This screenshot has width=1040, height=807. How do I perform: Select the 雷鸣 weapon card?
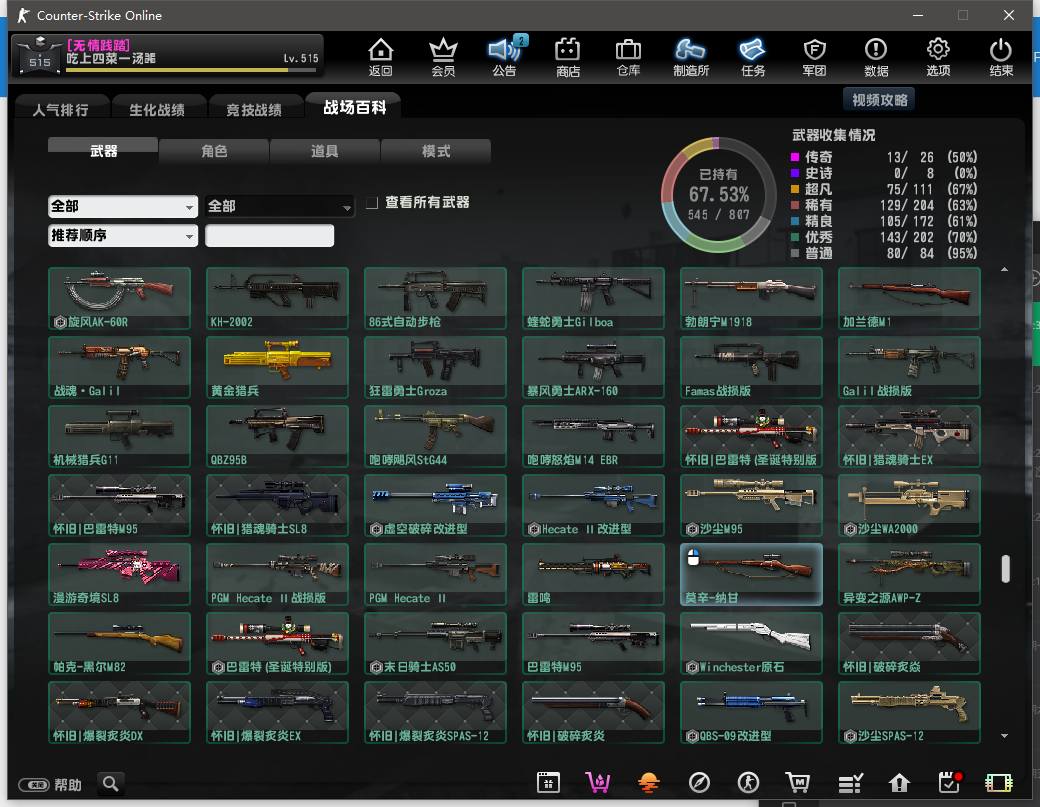(593, 574)
